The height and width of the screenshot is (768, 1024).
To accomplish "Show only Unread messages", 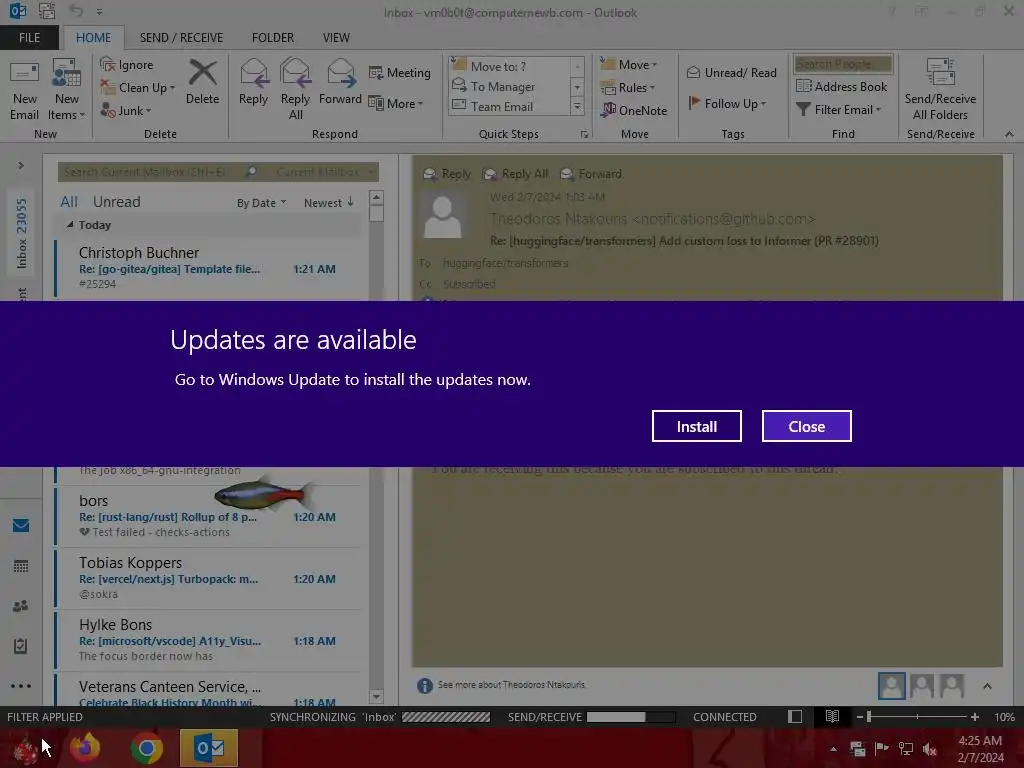I will coord(116,202).
